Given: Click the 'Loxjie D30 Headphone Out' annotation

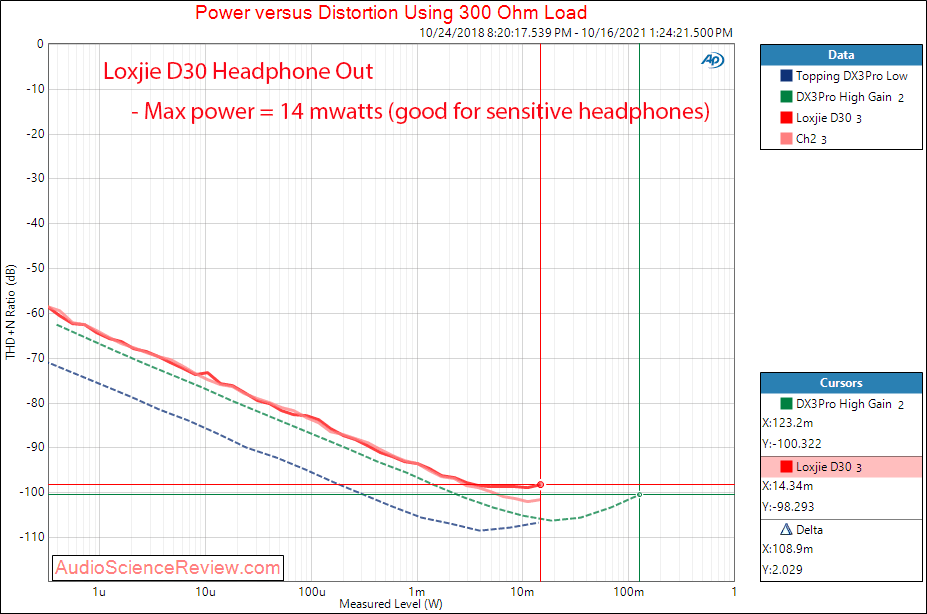Looking at the screenshot, I should [238, 72].
